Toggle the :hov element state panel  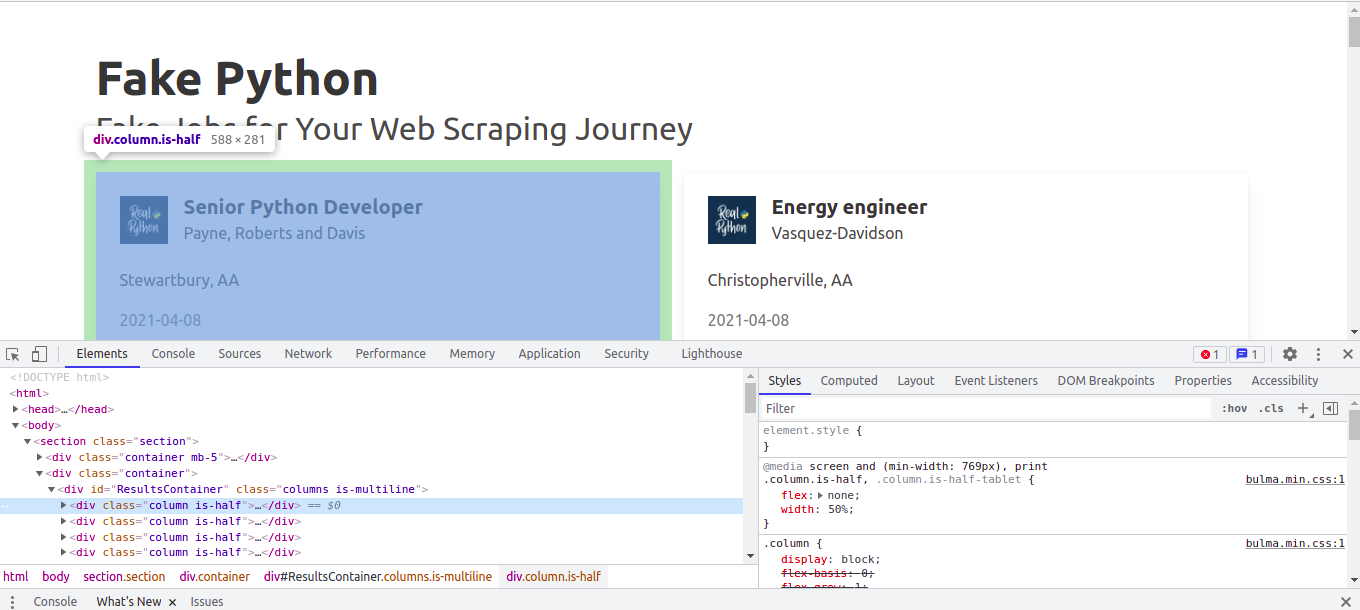pyautogui.click(x=1235, y=408)
